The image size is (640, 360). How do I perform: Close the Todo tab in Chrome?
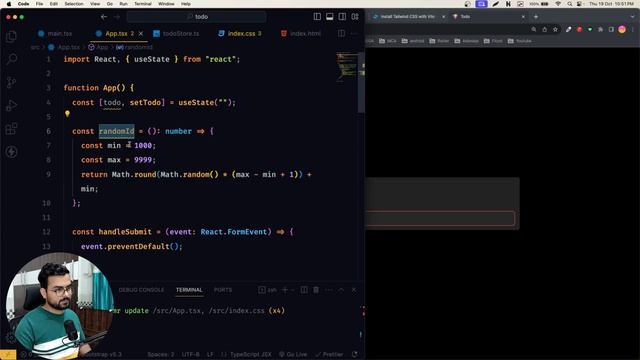click(x=523, y=17)
